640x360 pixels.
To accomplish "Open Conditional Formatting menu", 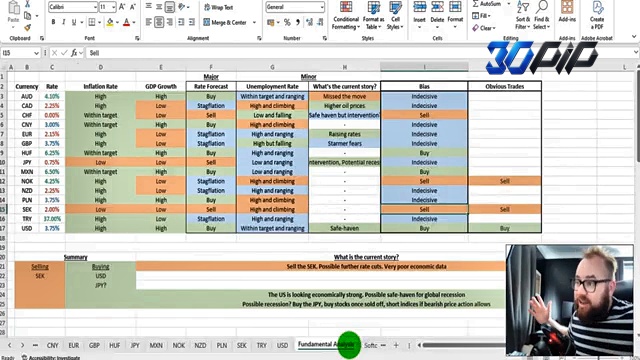I will coord(346,16).
